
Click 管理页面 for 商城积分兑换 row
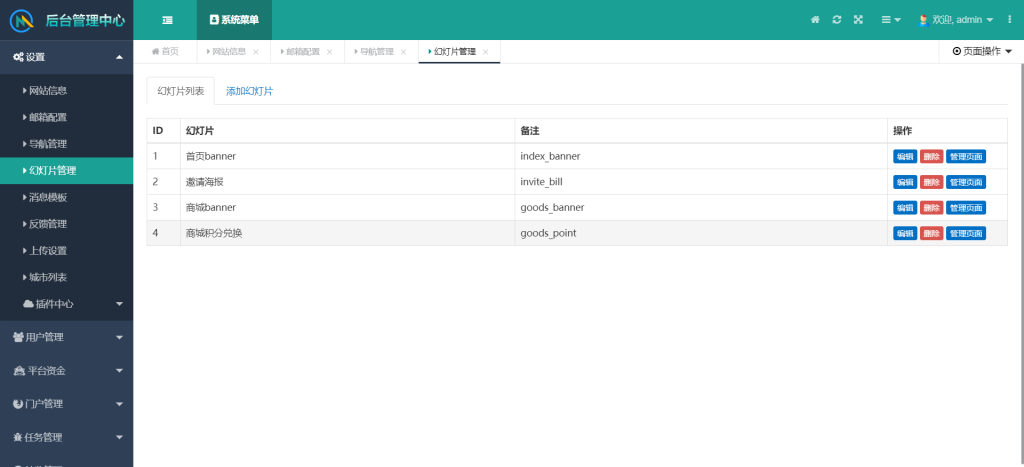tap(966, 233)
